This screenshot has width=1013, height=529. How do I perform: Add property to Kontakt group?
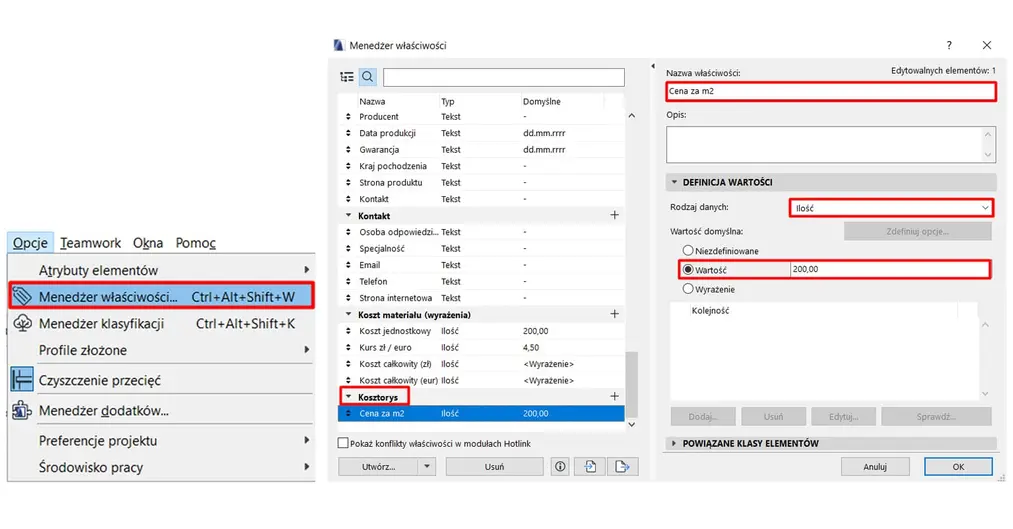(x=614, y=215)
